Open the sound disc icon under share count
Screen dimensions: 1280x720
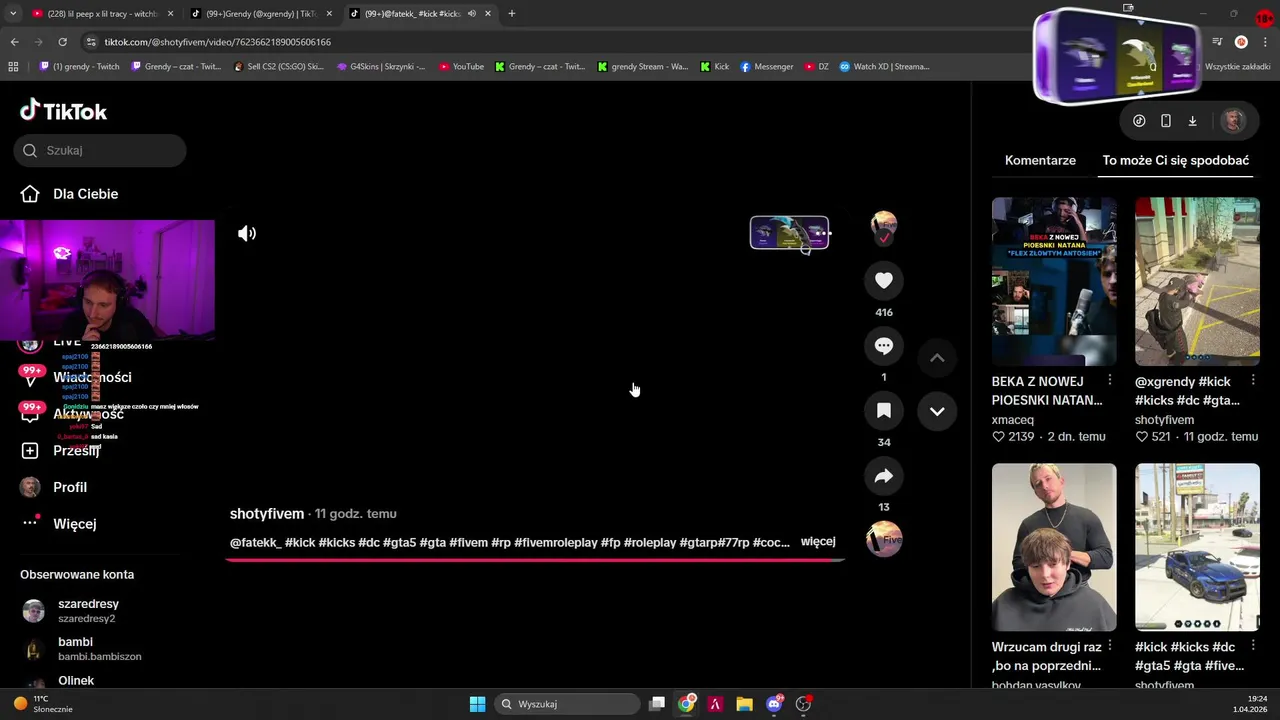884,540
